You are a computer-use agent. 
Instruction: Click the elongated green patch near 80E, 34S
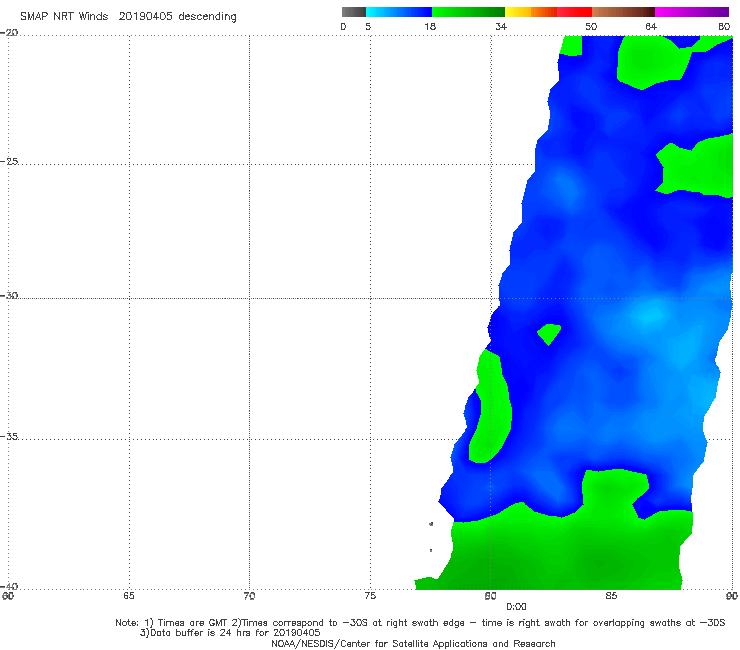click(x=491, y=406)
